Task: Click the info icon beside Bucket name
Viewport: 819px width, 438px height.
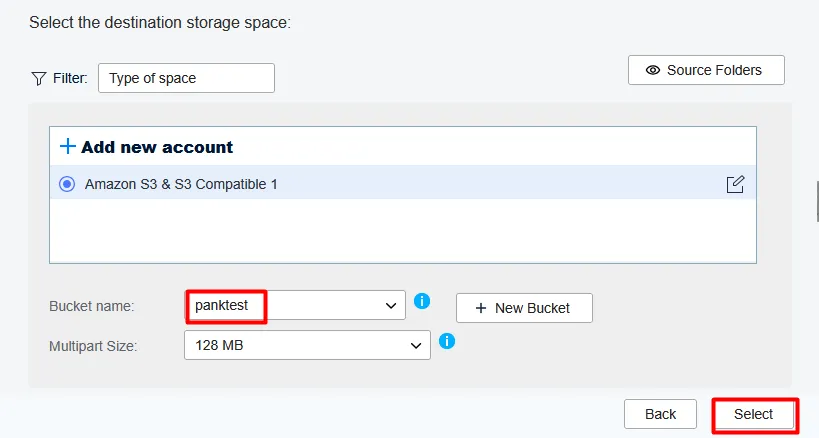Action: tap(422, 301)
